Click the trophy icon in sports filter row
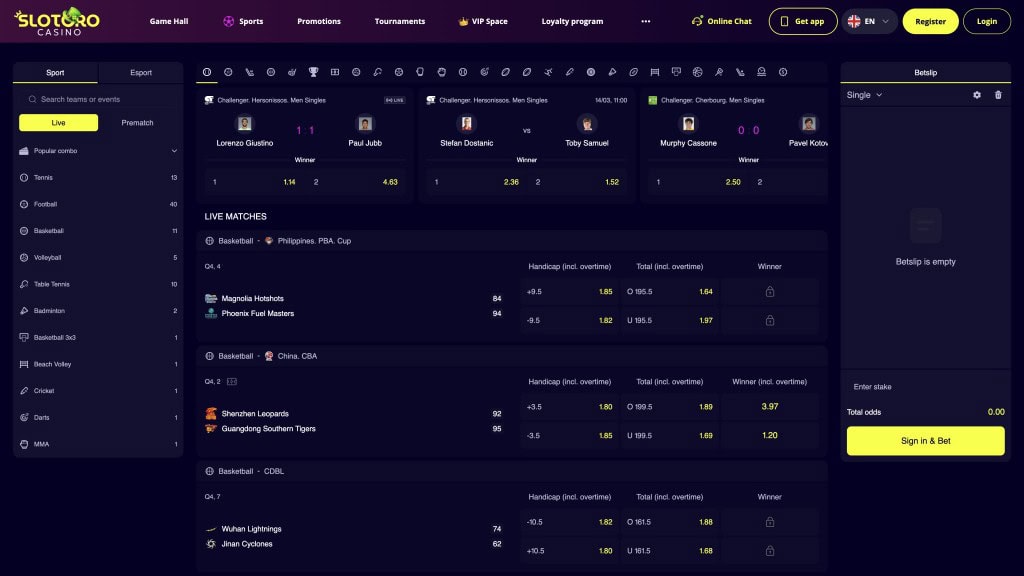 pos(313,72)
